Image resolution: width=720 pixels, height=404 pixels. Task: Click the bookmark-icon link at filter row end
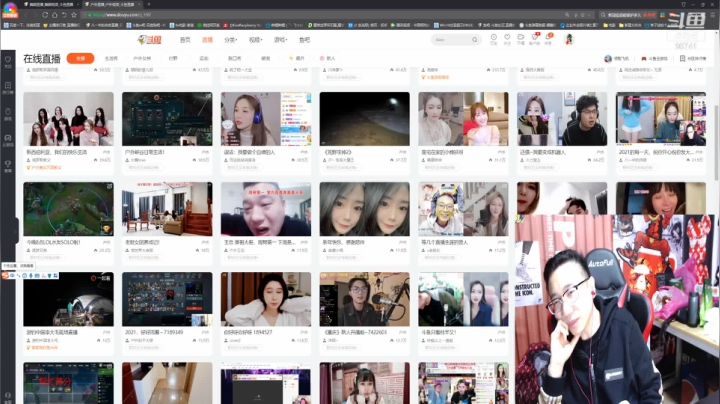693,58
